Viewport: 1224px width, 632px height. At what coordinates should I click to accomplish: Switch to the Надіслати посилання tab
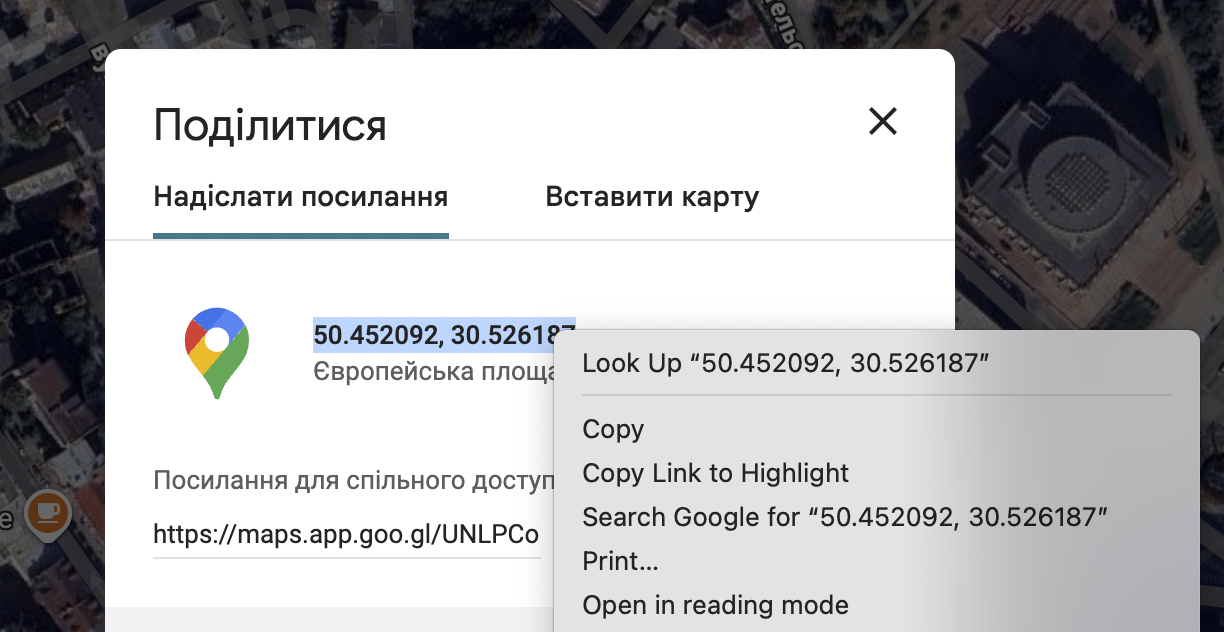[301, 196]
